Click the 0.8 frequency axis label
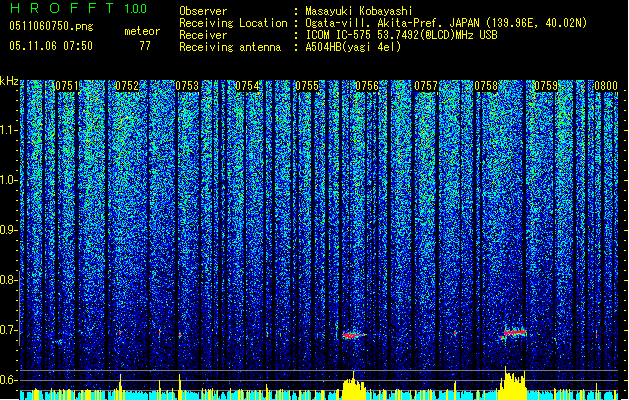 tap(7, 280)
